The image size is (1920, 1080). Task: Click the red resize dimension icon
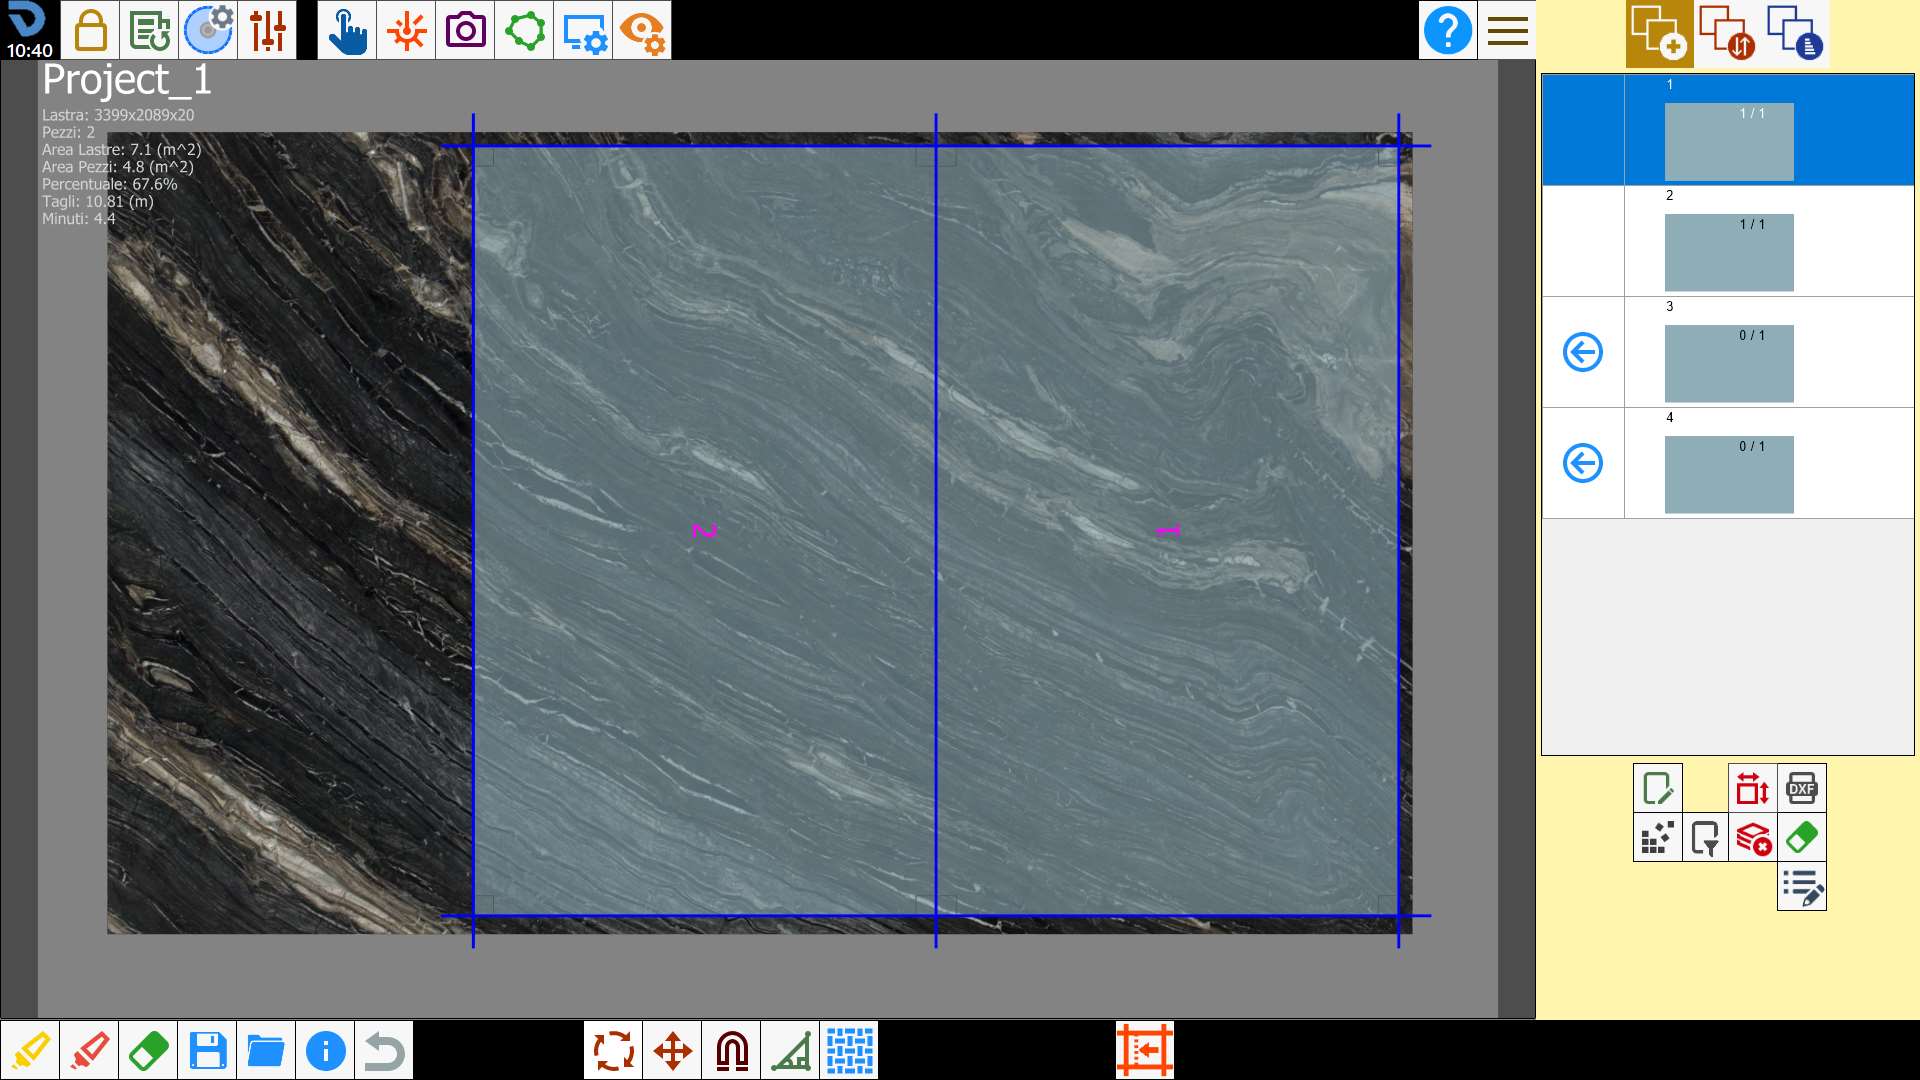pos(1753,788)
